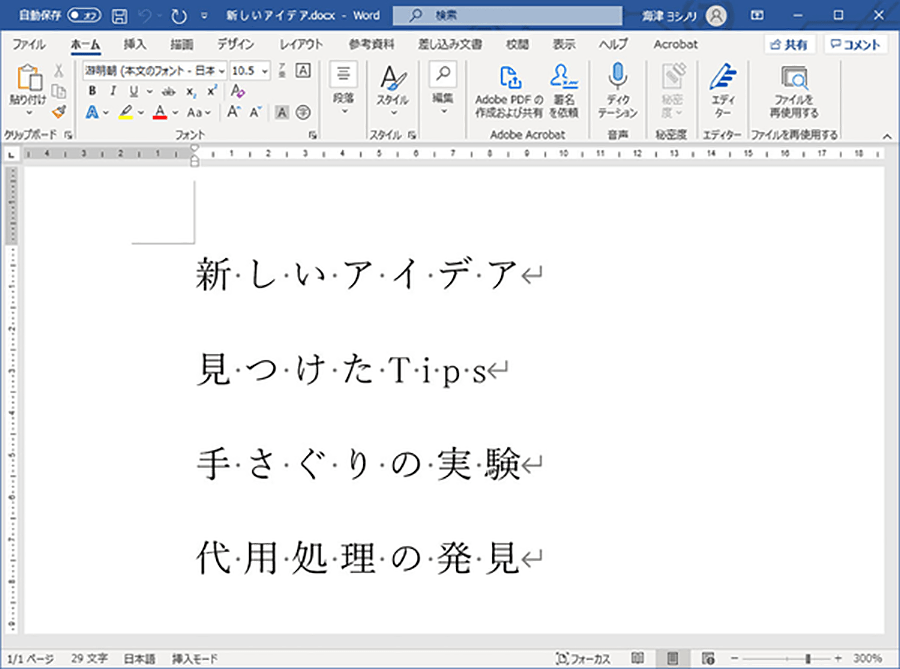900x669 pixels.
Task: Click the コメント (Comments) button
Action: click(x=855, y=45)
